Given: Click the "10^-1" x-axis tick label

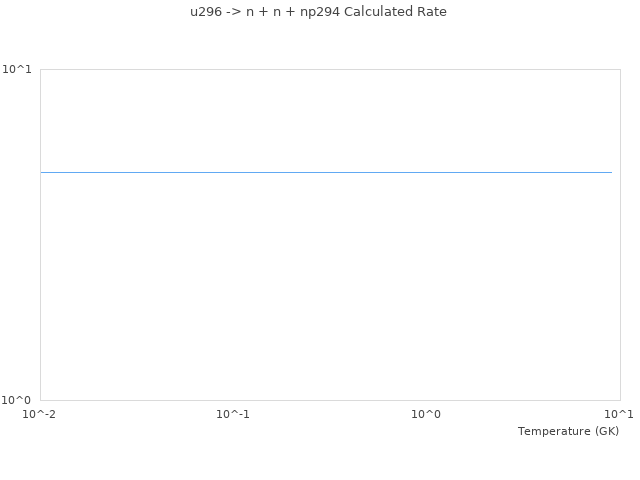Looking at the screenshot, I should 233,414.
